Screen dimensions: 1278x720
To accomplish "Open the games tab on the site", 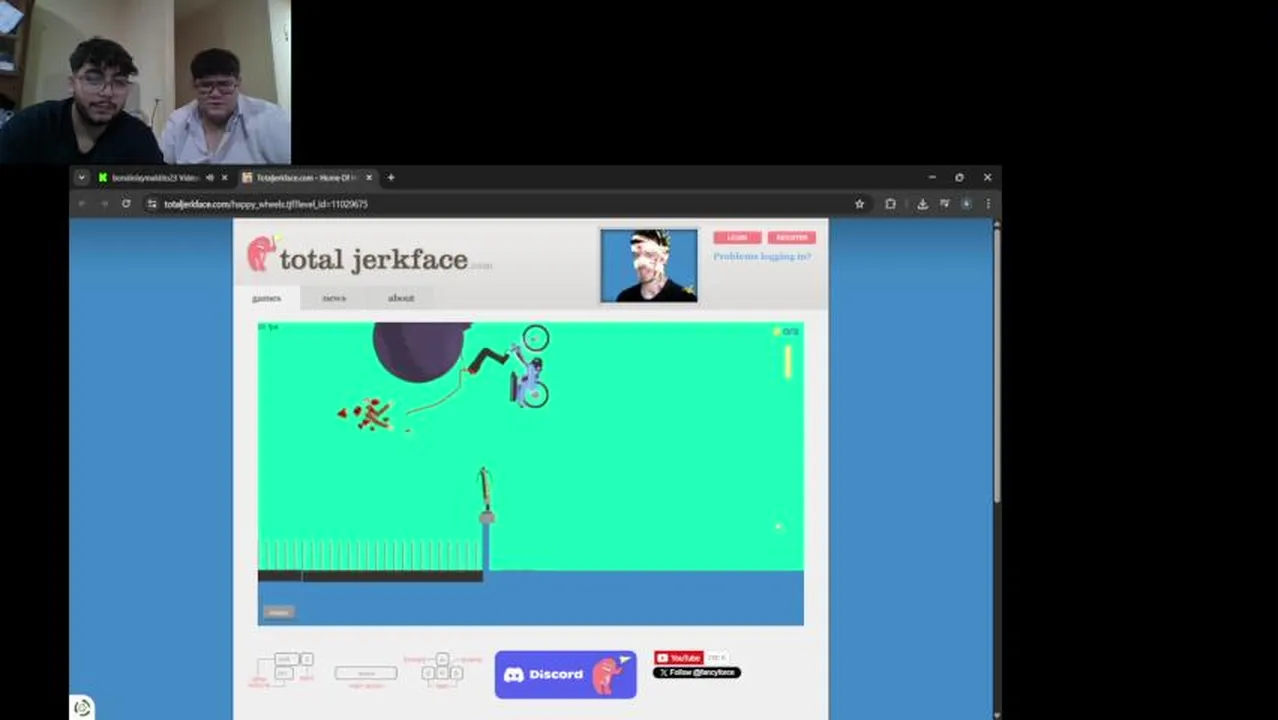I will coord(266,298).
